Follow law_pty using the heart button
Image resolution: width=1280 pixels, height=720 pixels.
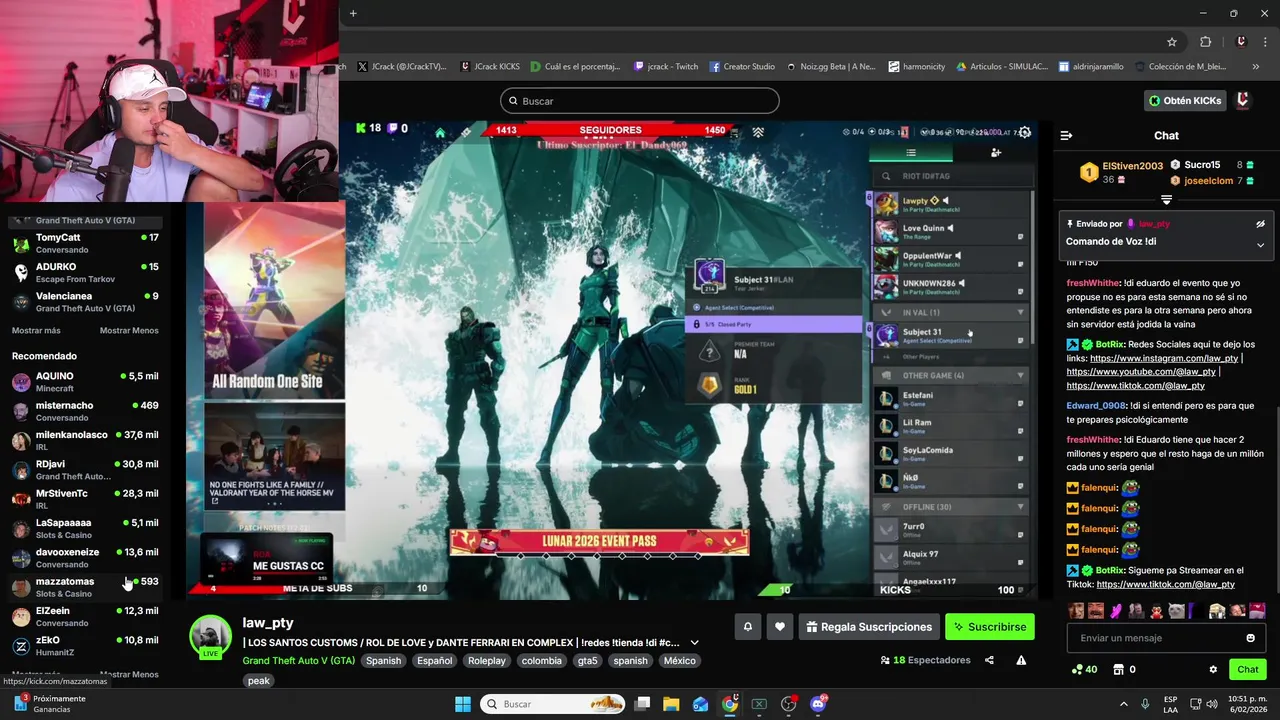[780, 627]
